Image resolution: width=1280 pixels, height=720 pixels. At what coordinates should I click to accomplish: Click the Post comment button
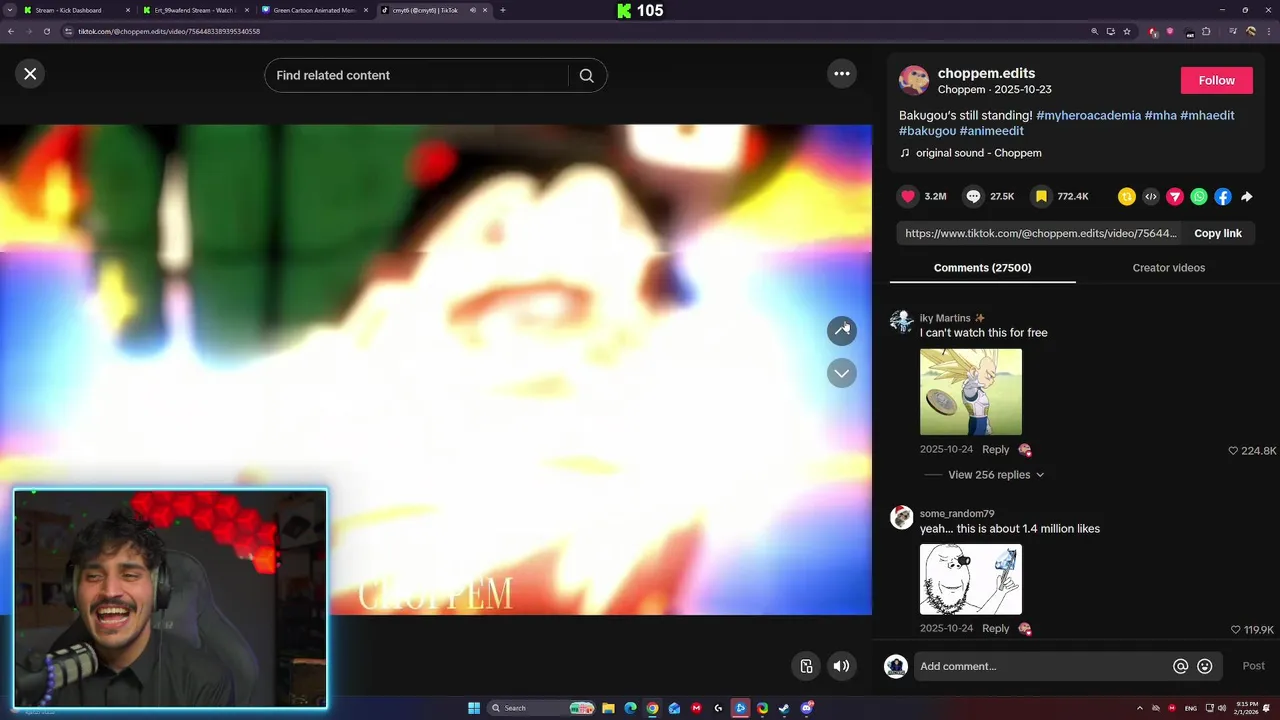tap(1254, 666)
